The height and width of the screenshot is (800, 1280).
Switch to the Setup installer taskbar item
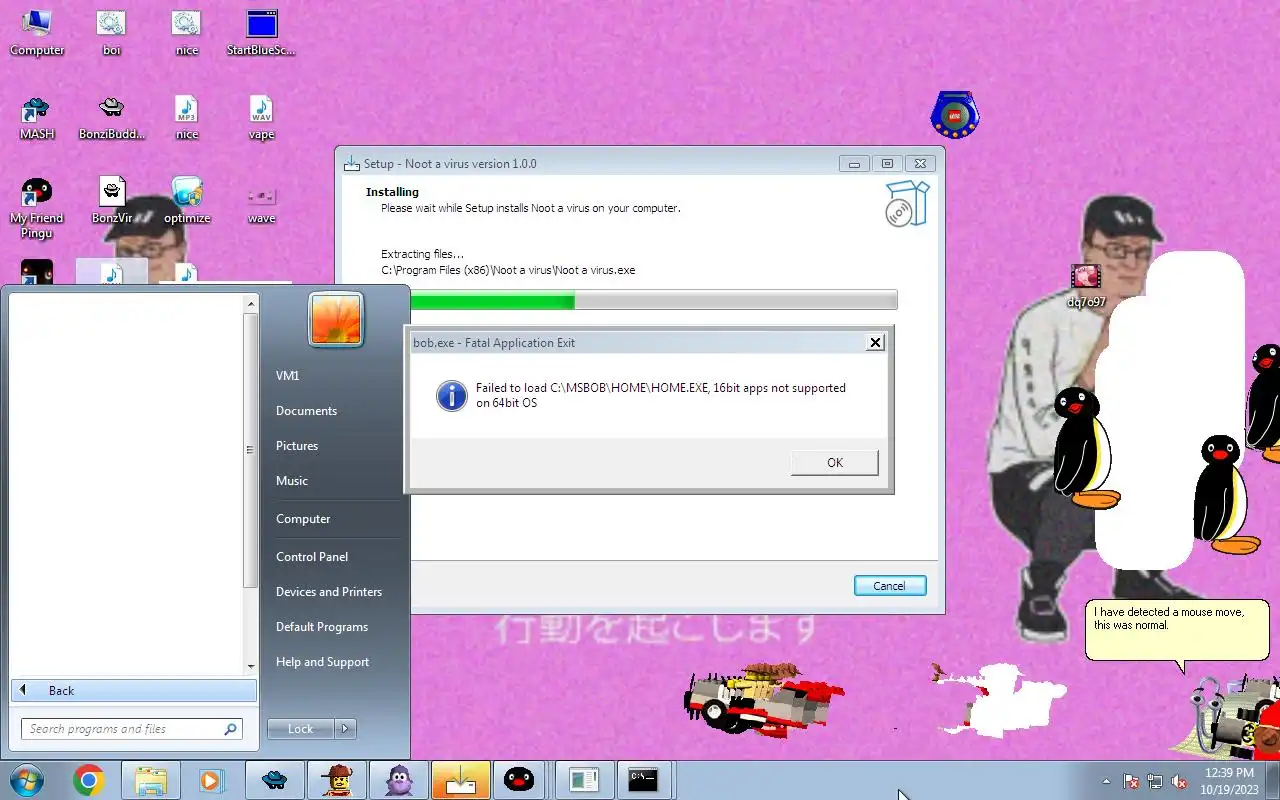(x=460, y=780)
